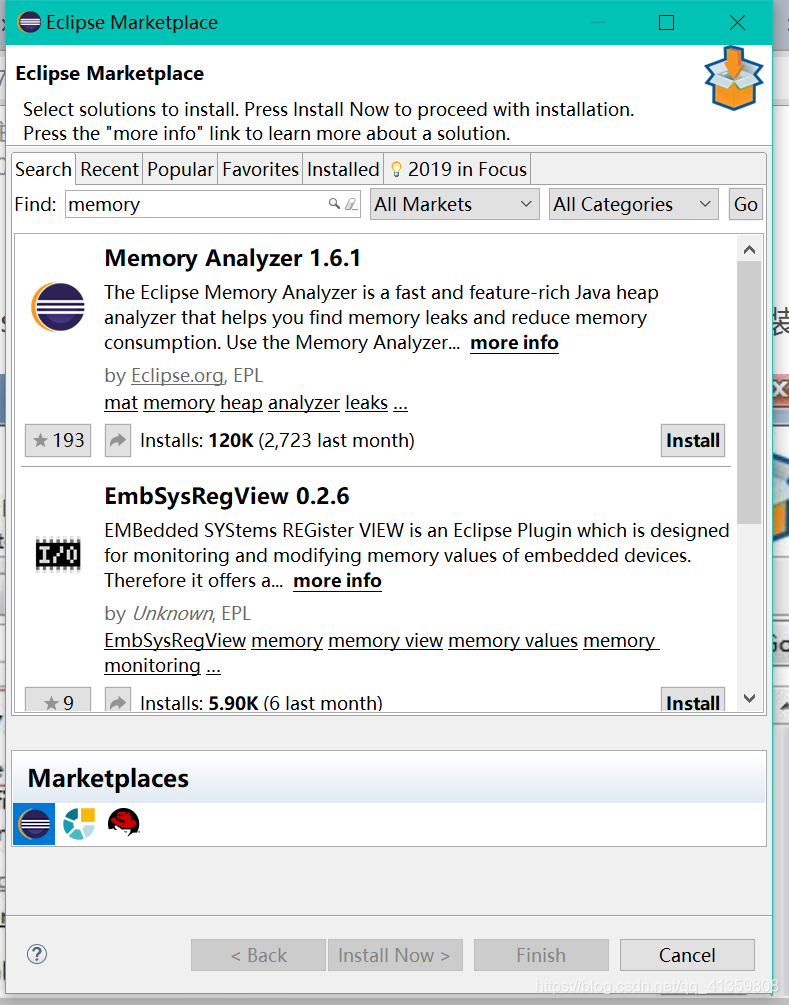
Task: Favorite Memory Analyzer via the 193 star
Action: click(x=58, y=440)
